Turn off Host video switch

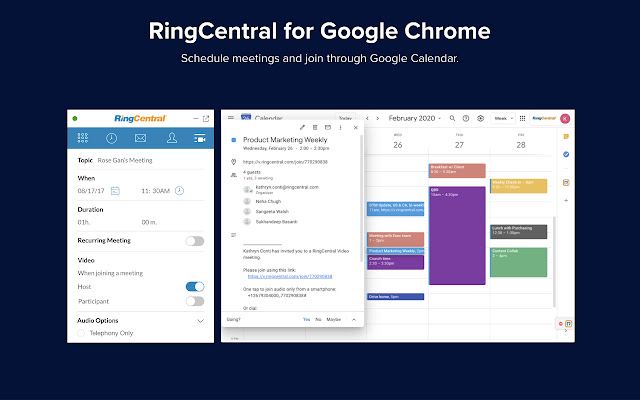(x=195, y=287)
